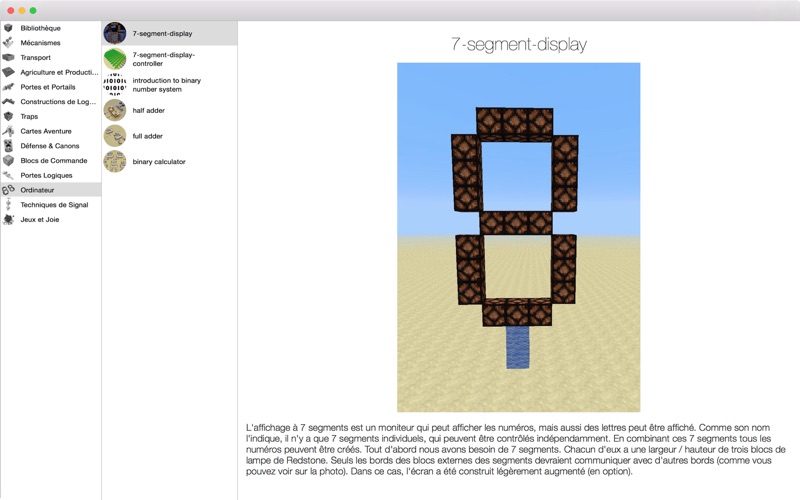Image resolution: width=800 pixels, height=500 pixels.
Task: Click the Portes Logiques icon
Action: (8, 176)
